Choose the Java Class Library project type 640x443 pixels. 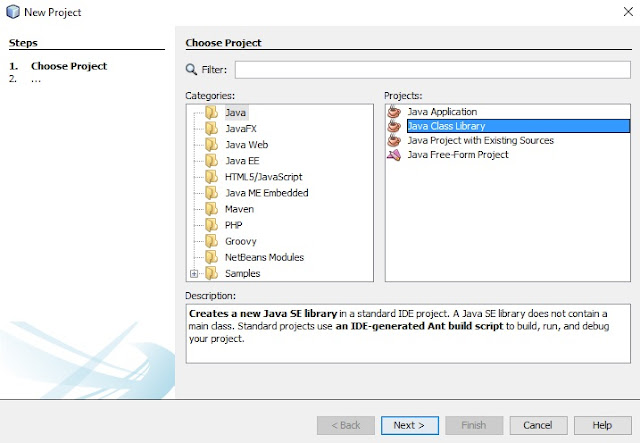click(x=518, y=126)
